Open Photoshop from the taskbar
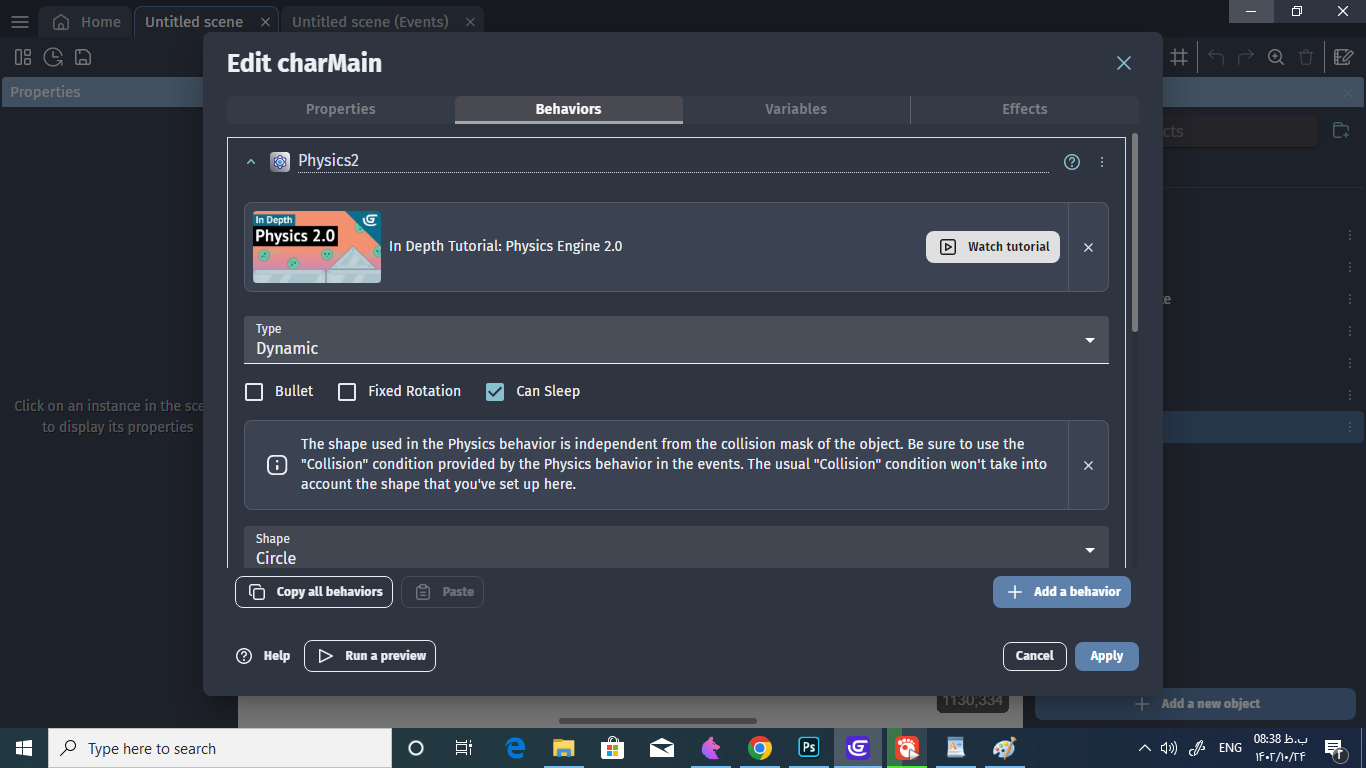 (809, 748)
